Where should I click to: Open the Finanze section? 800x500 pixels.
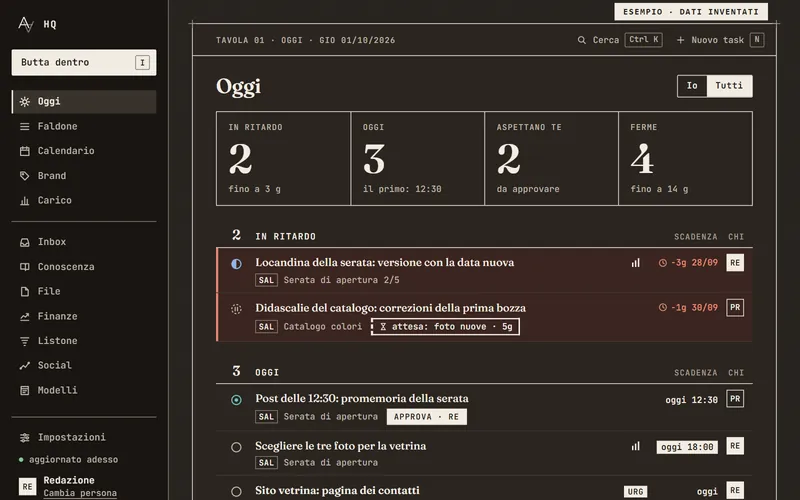click(84, 316)
